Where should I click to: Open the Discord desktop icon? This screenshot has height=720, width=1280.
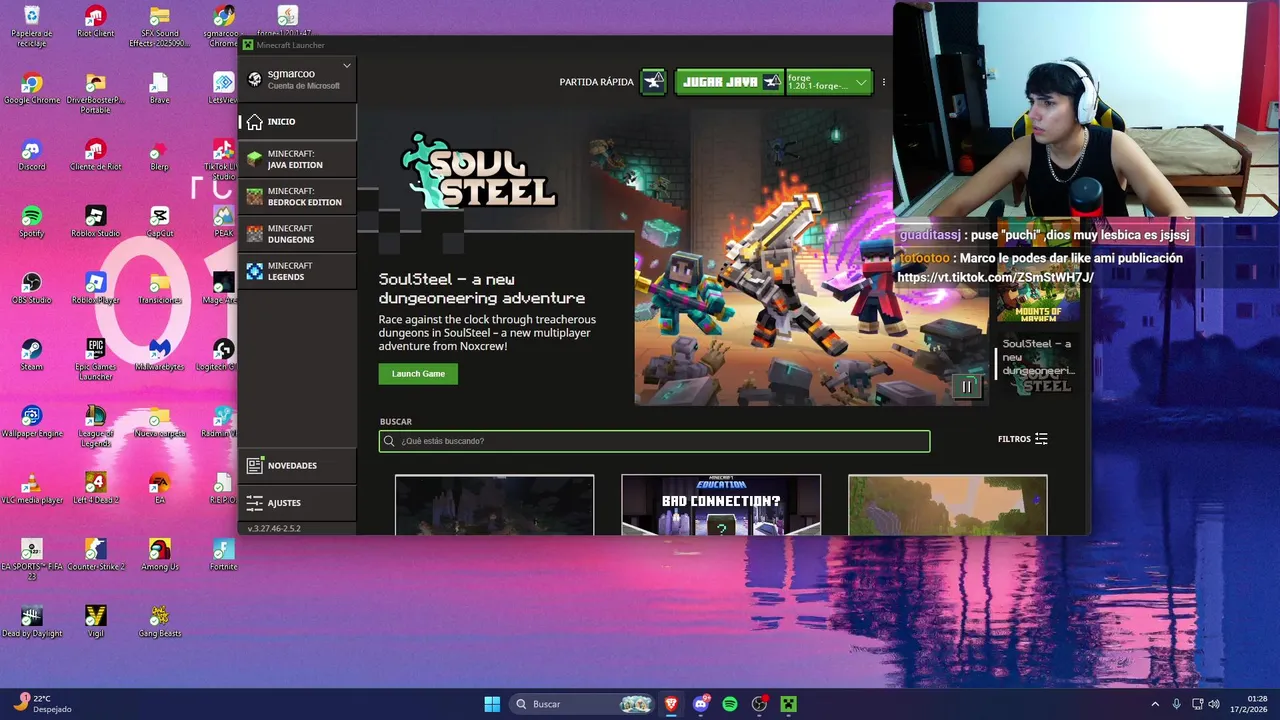[31, 155]
